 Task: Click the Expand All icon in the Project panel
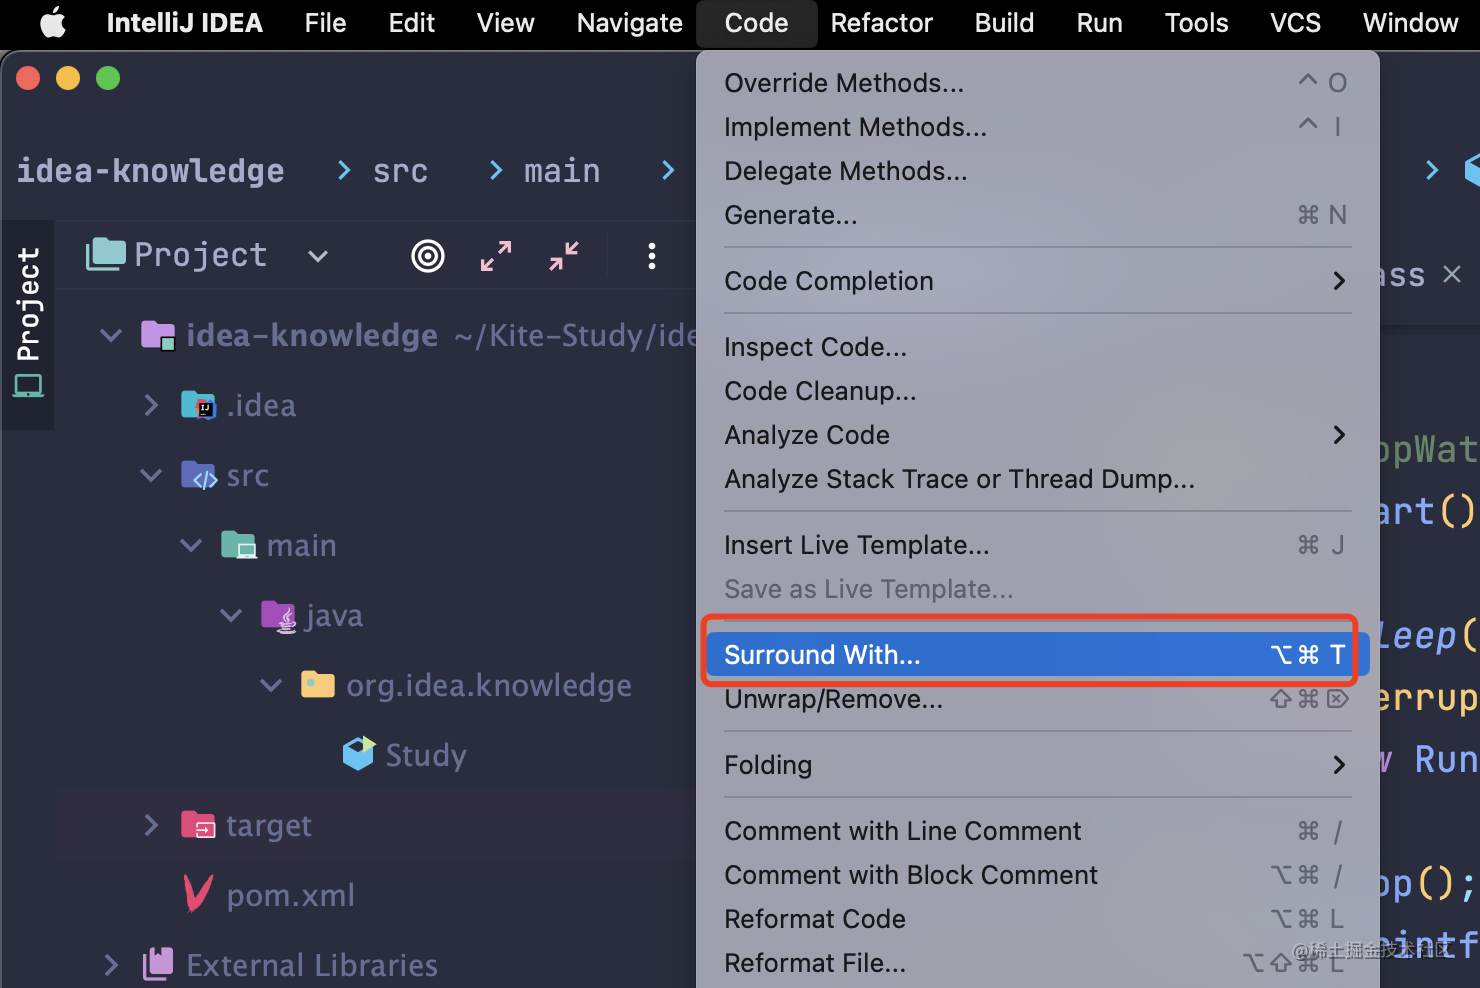pyautogui.click(x=496, y=256)
